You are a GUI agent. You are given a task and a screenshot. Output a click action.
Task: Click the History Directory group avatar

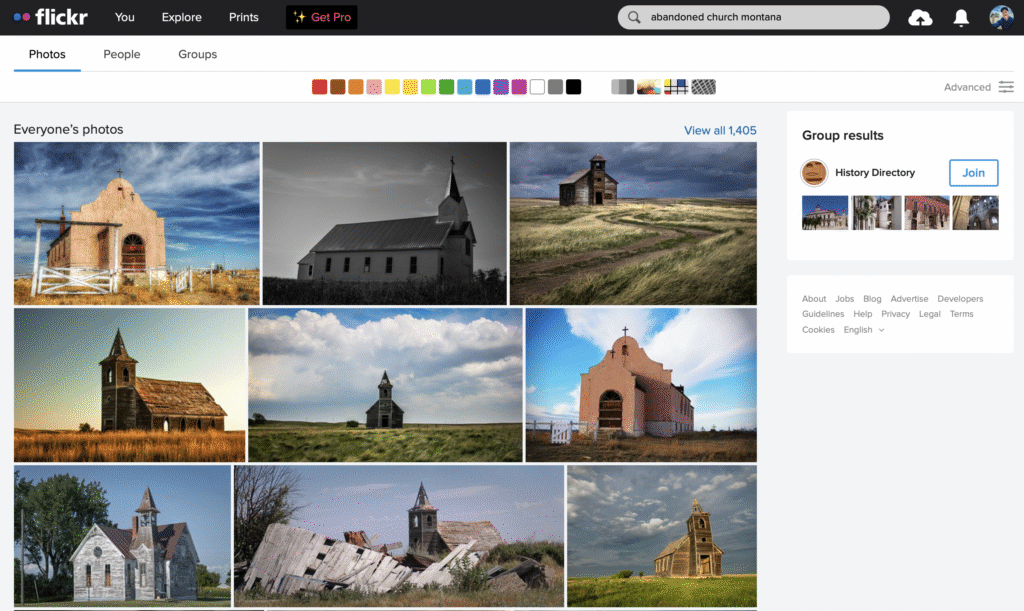(x=814, y=173)
